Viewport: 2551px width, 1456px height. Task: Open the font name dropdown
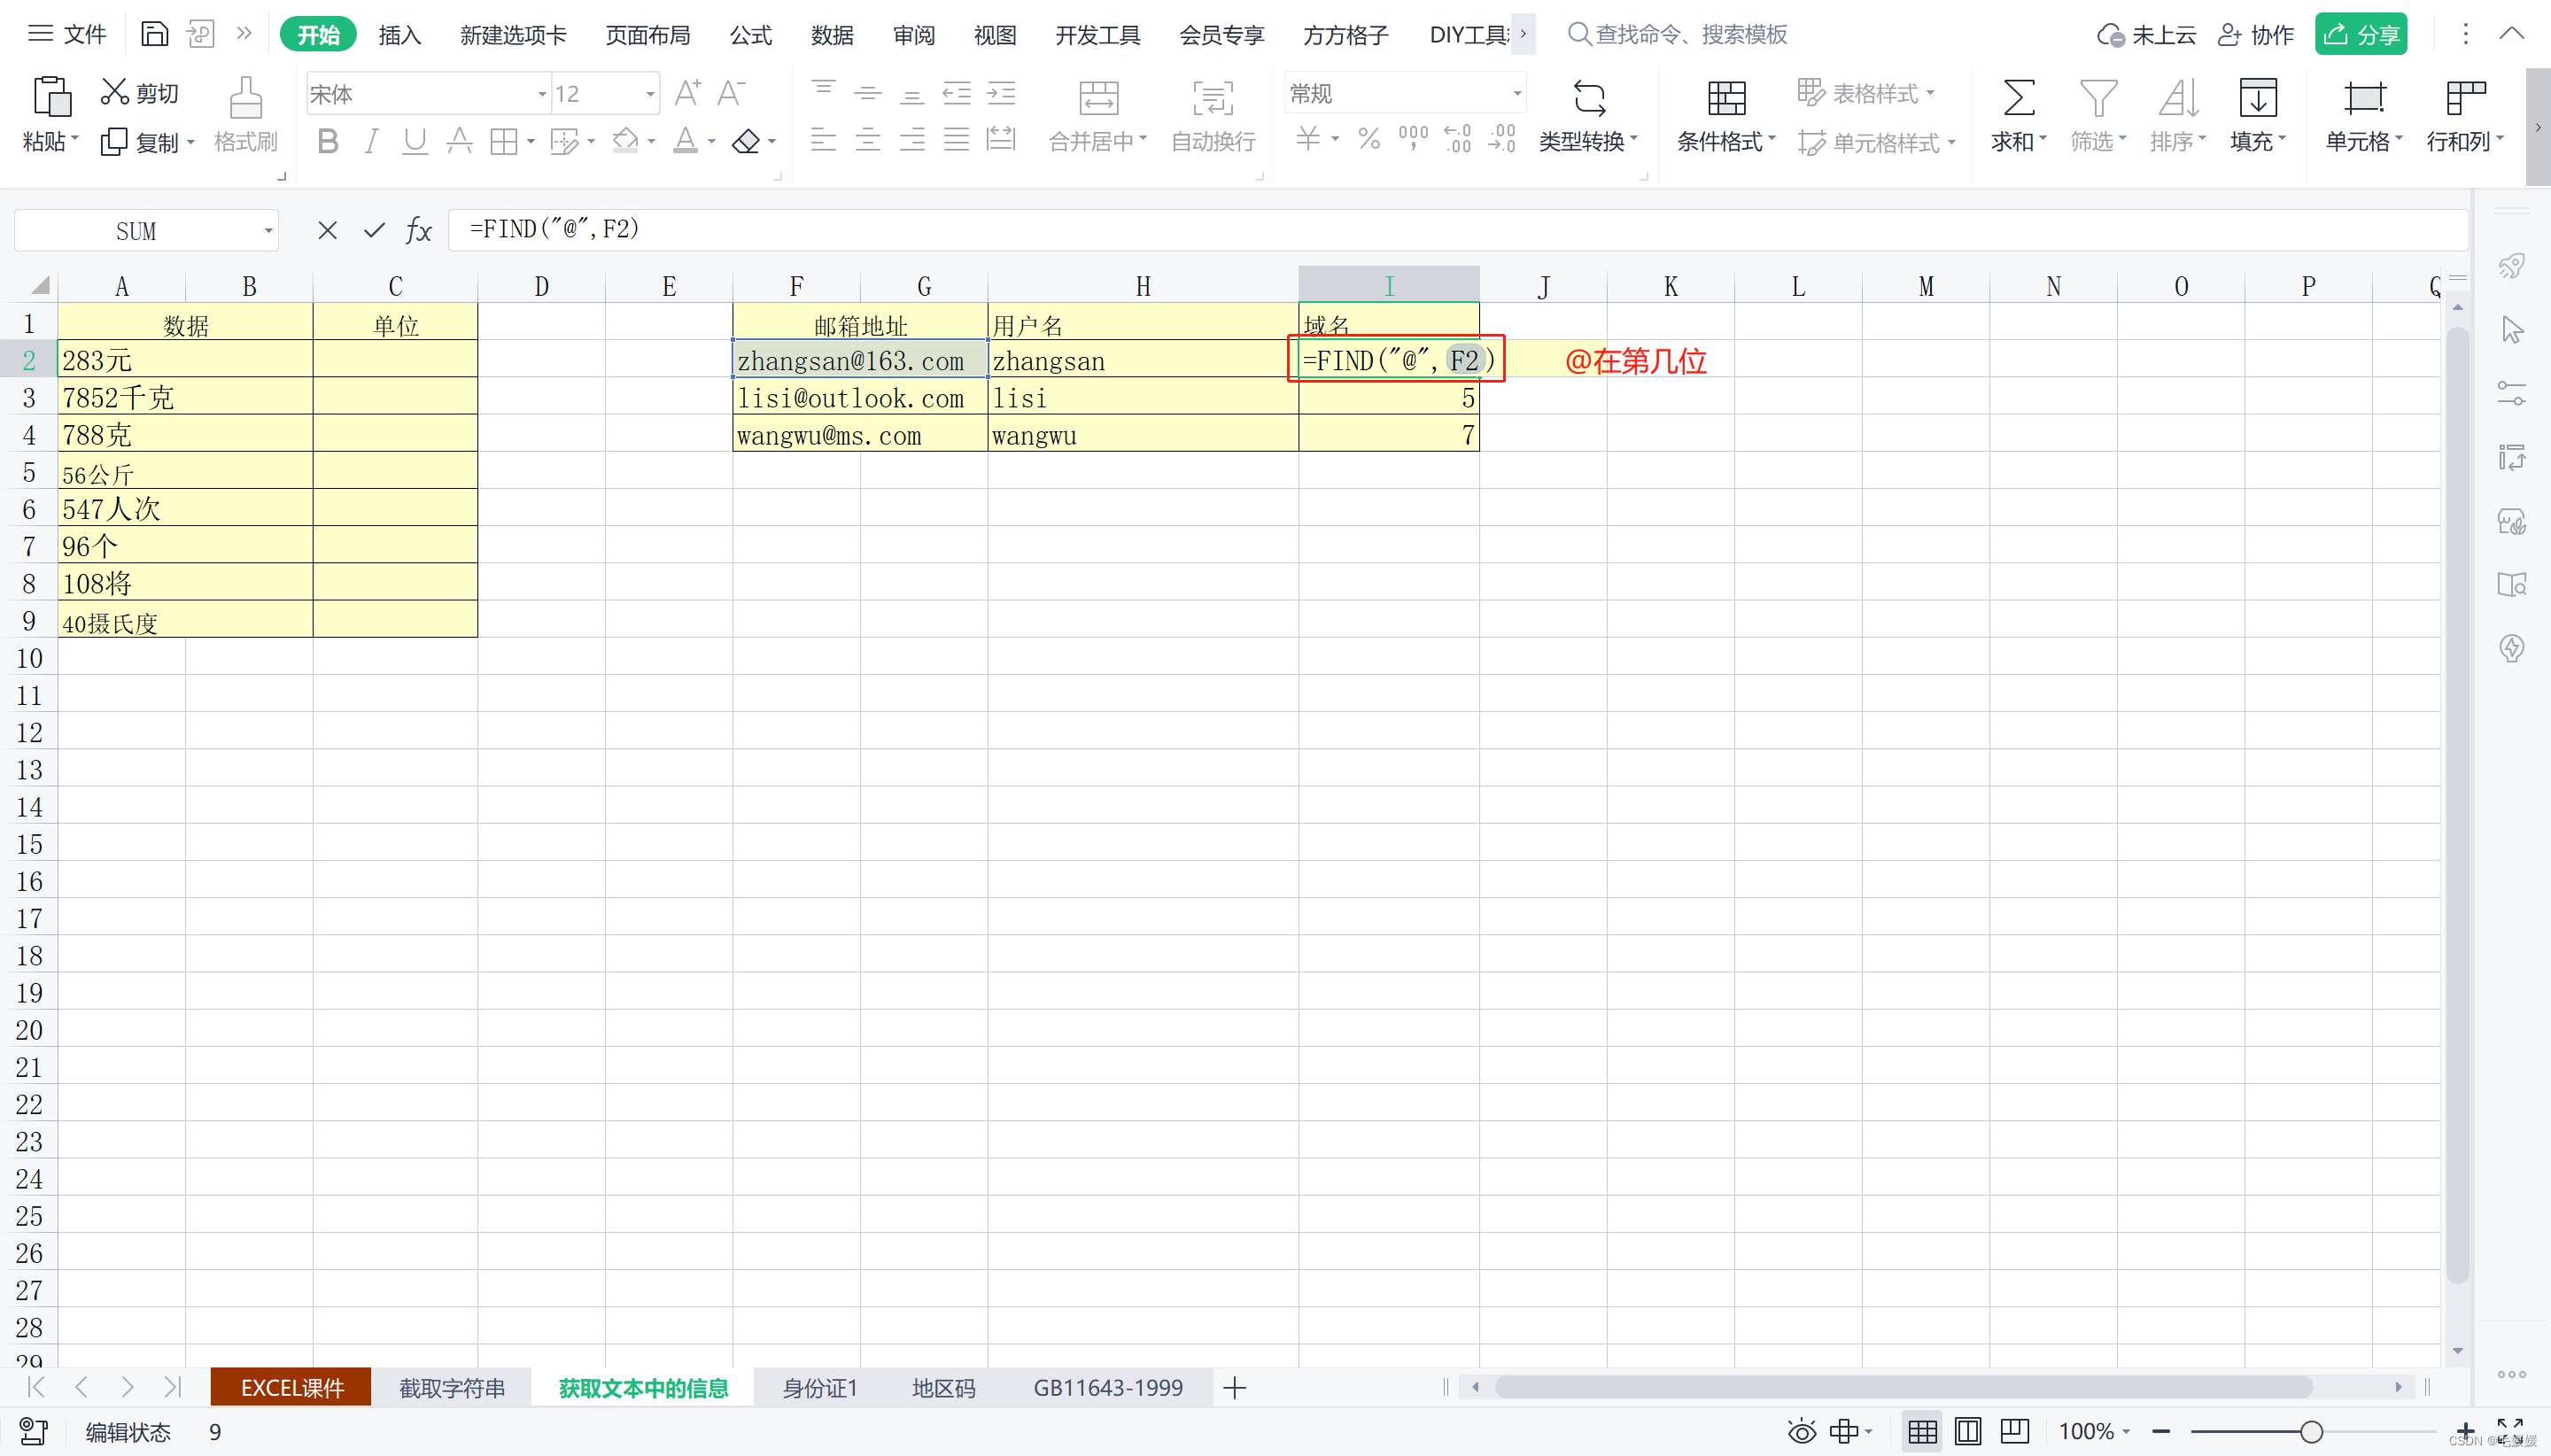[542, 94]
